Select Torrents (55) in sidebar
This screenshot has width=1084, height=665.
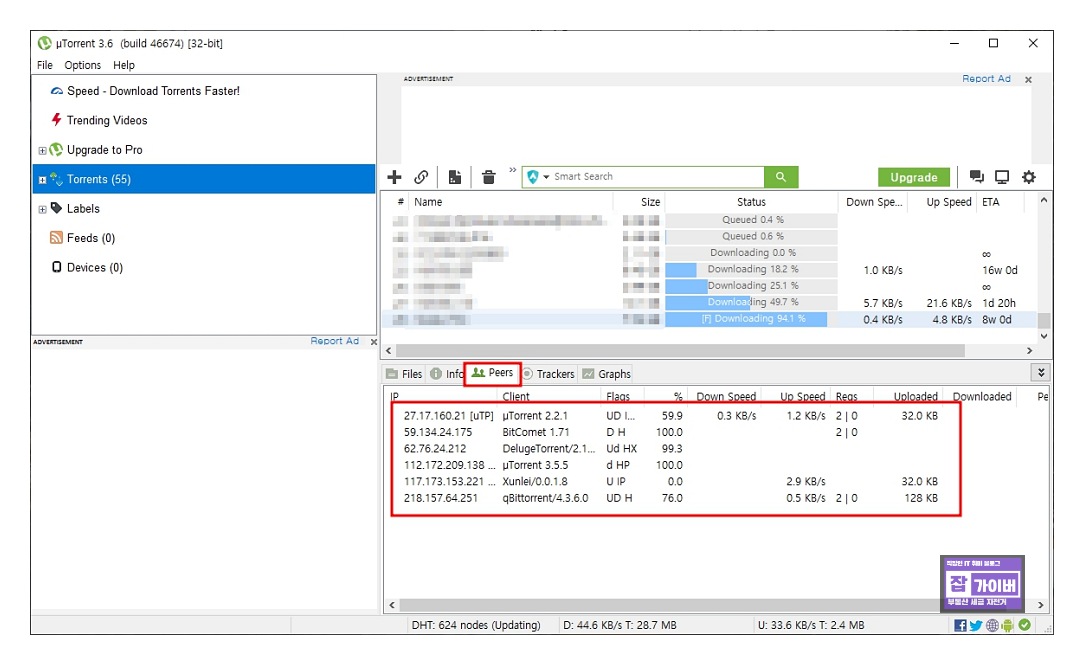coord(204,179)
